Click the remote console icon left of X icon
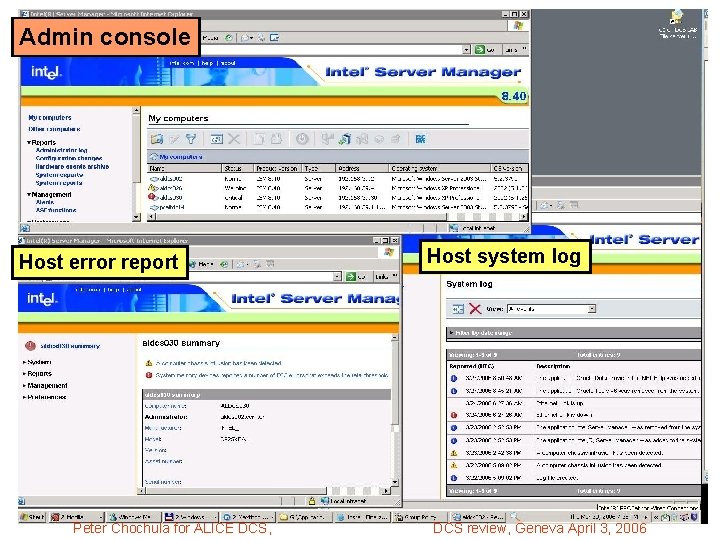 click(x=216, y=139)
